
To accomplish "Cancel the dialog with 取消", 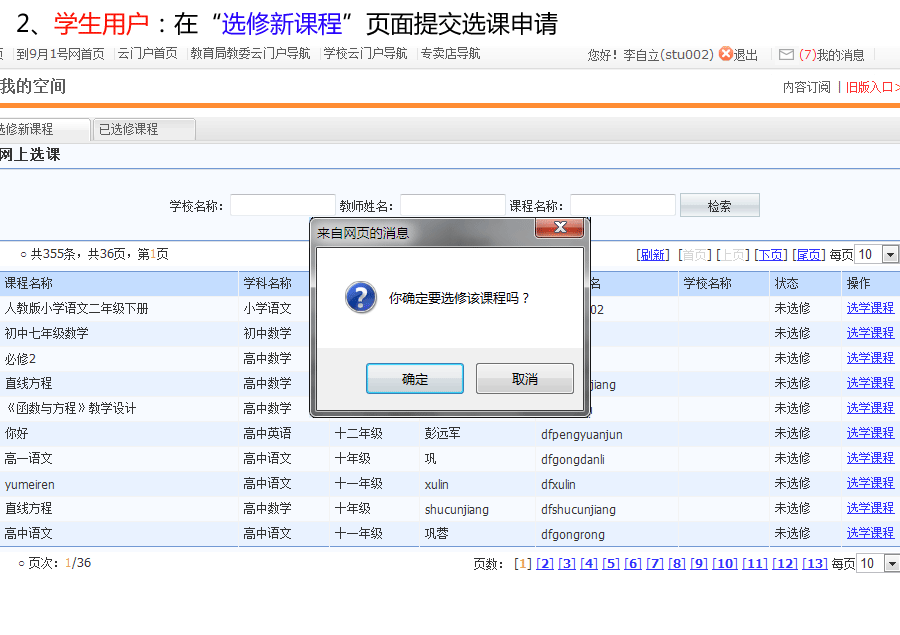I will click(x=525, y=379).
